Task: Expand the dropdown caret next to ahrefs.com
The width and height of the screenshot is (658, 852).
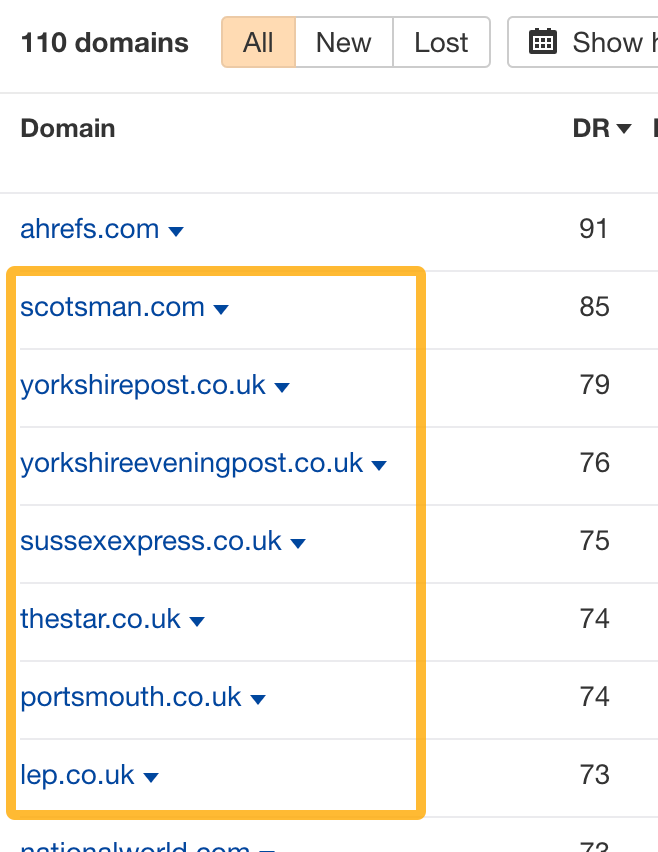Action: tap(176, 230)
